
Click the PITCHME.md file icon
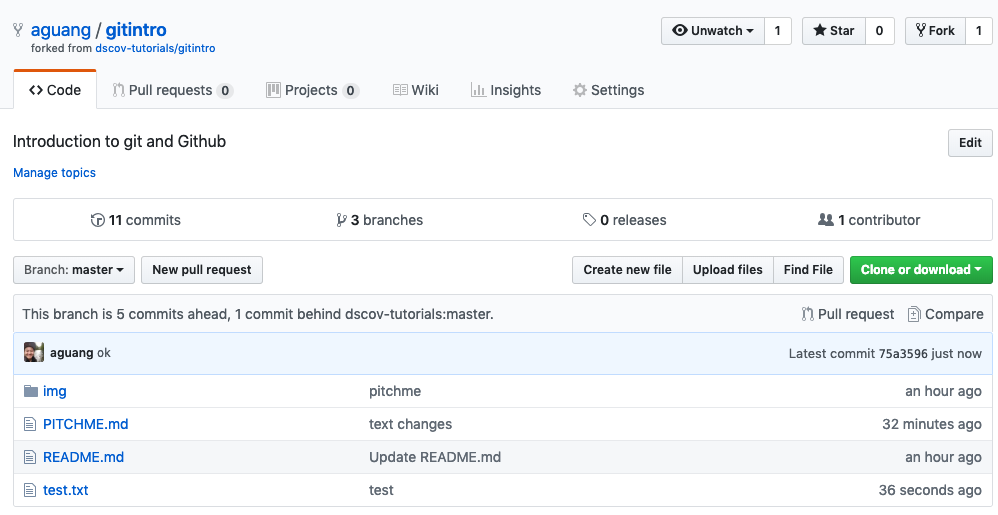[x=30, y=424]
